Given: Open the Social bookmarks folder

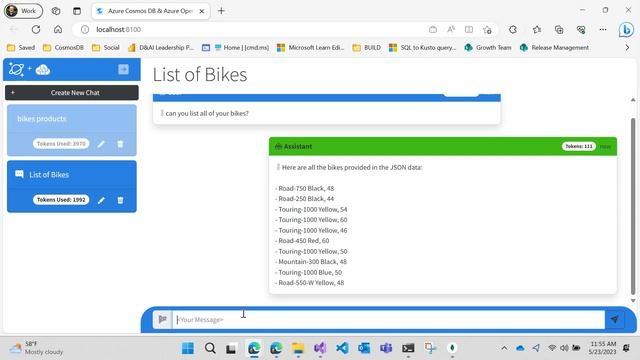Looking at the screenshot, I should (x=106, y=48).
